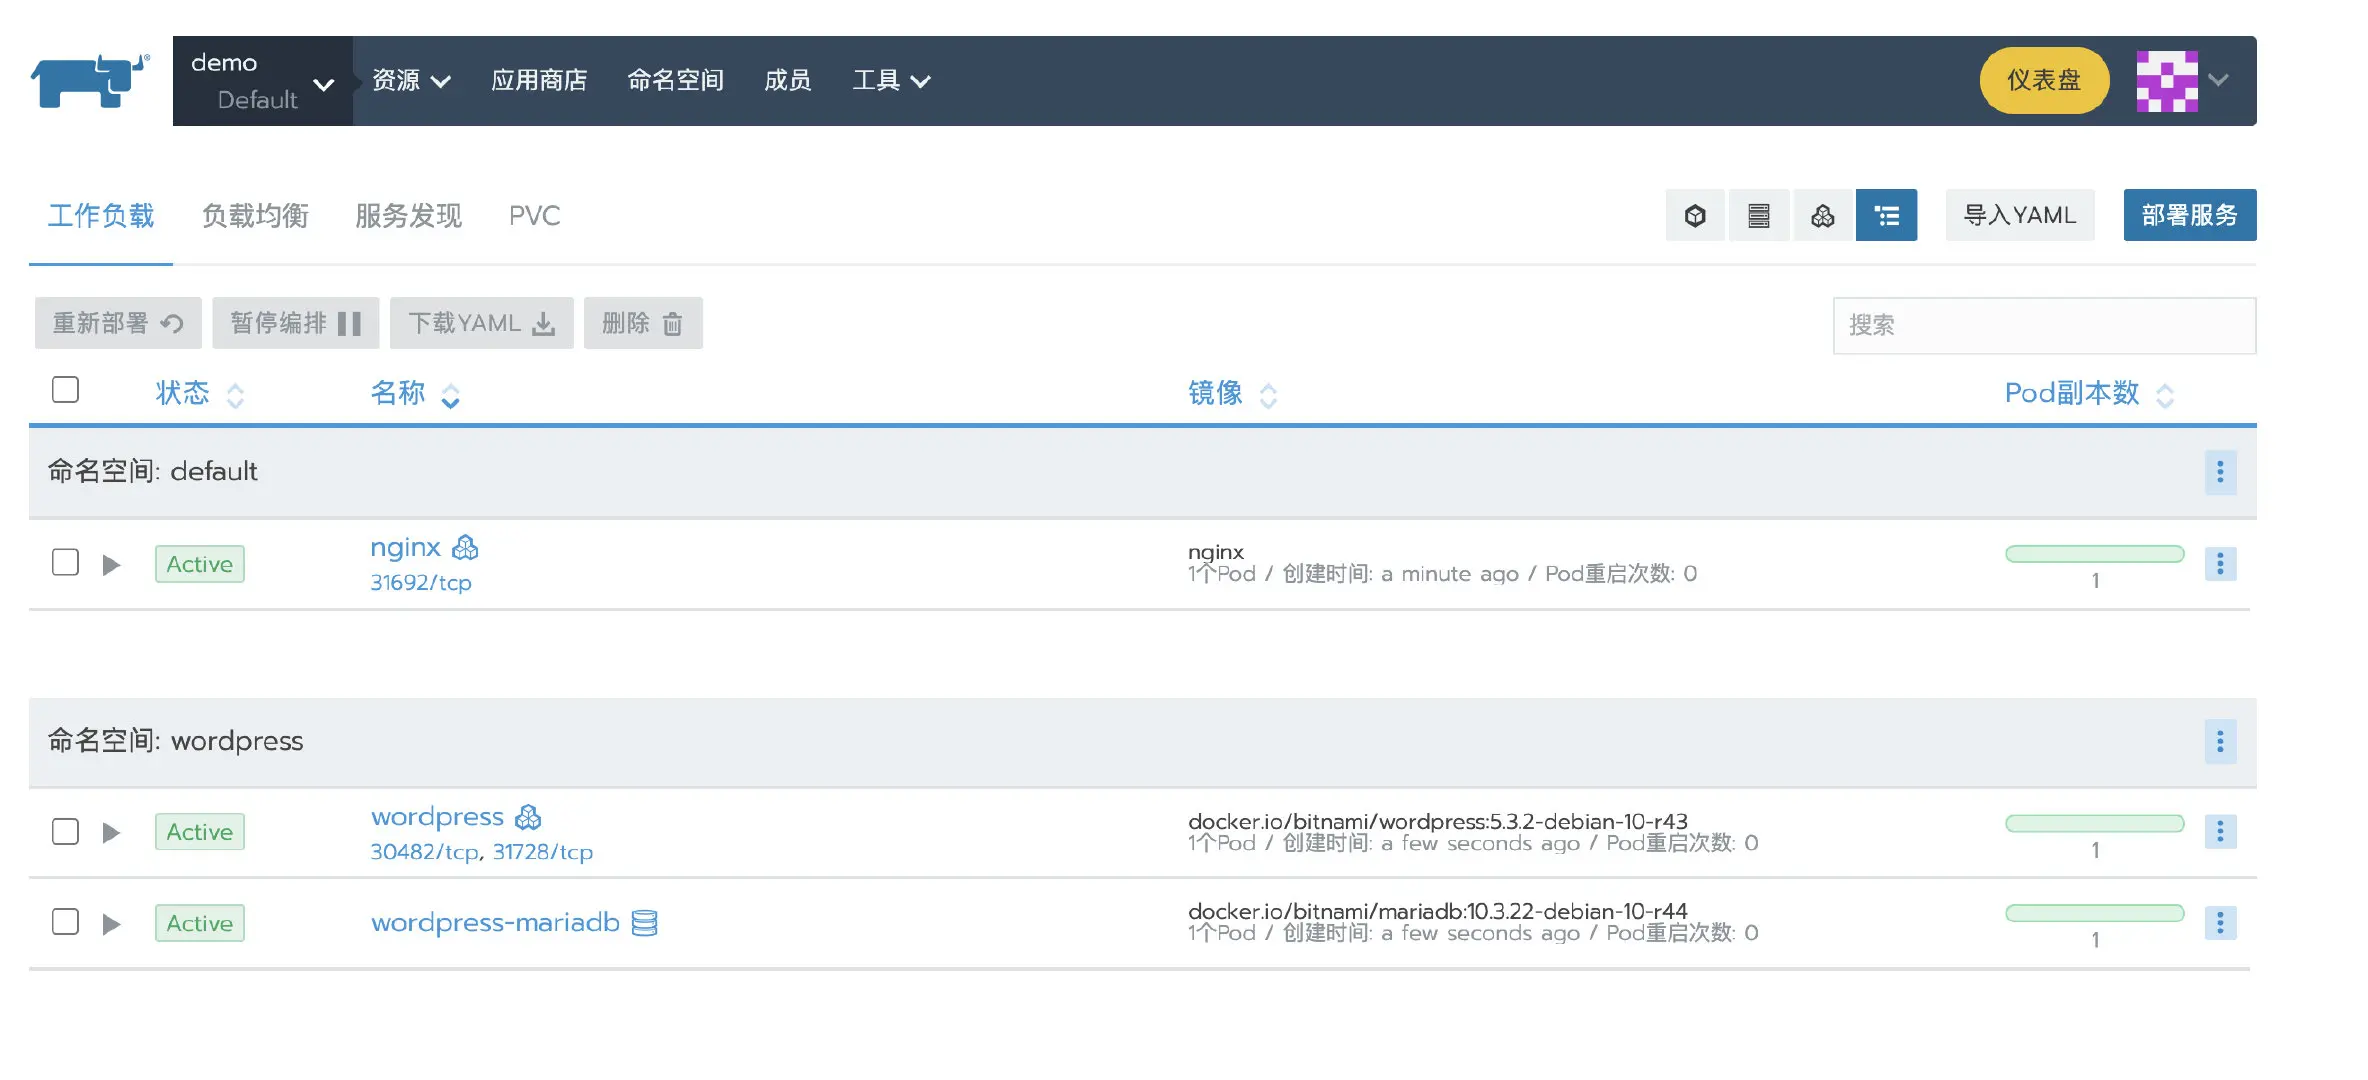Click the Rancher cow logo
Screen dimensions: 2368x1080
tap(89, 80)
